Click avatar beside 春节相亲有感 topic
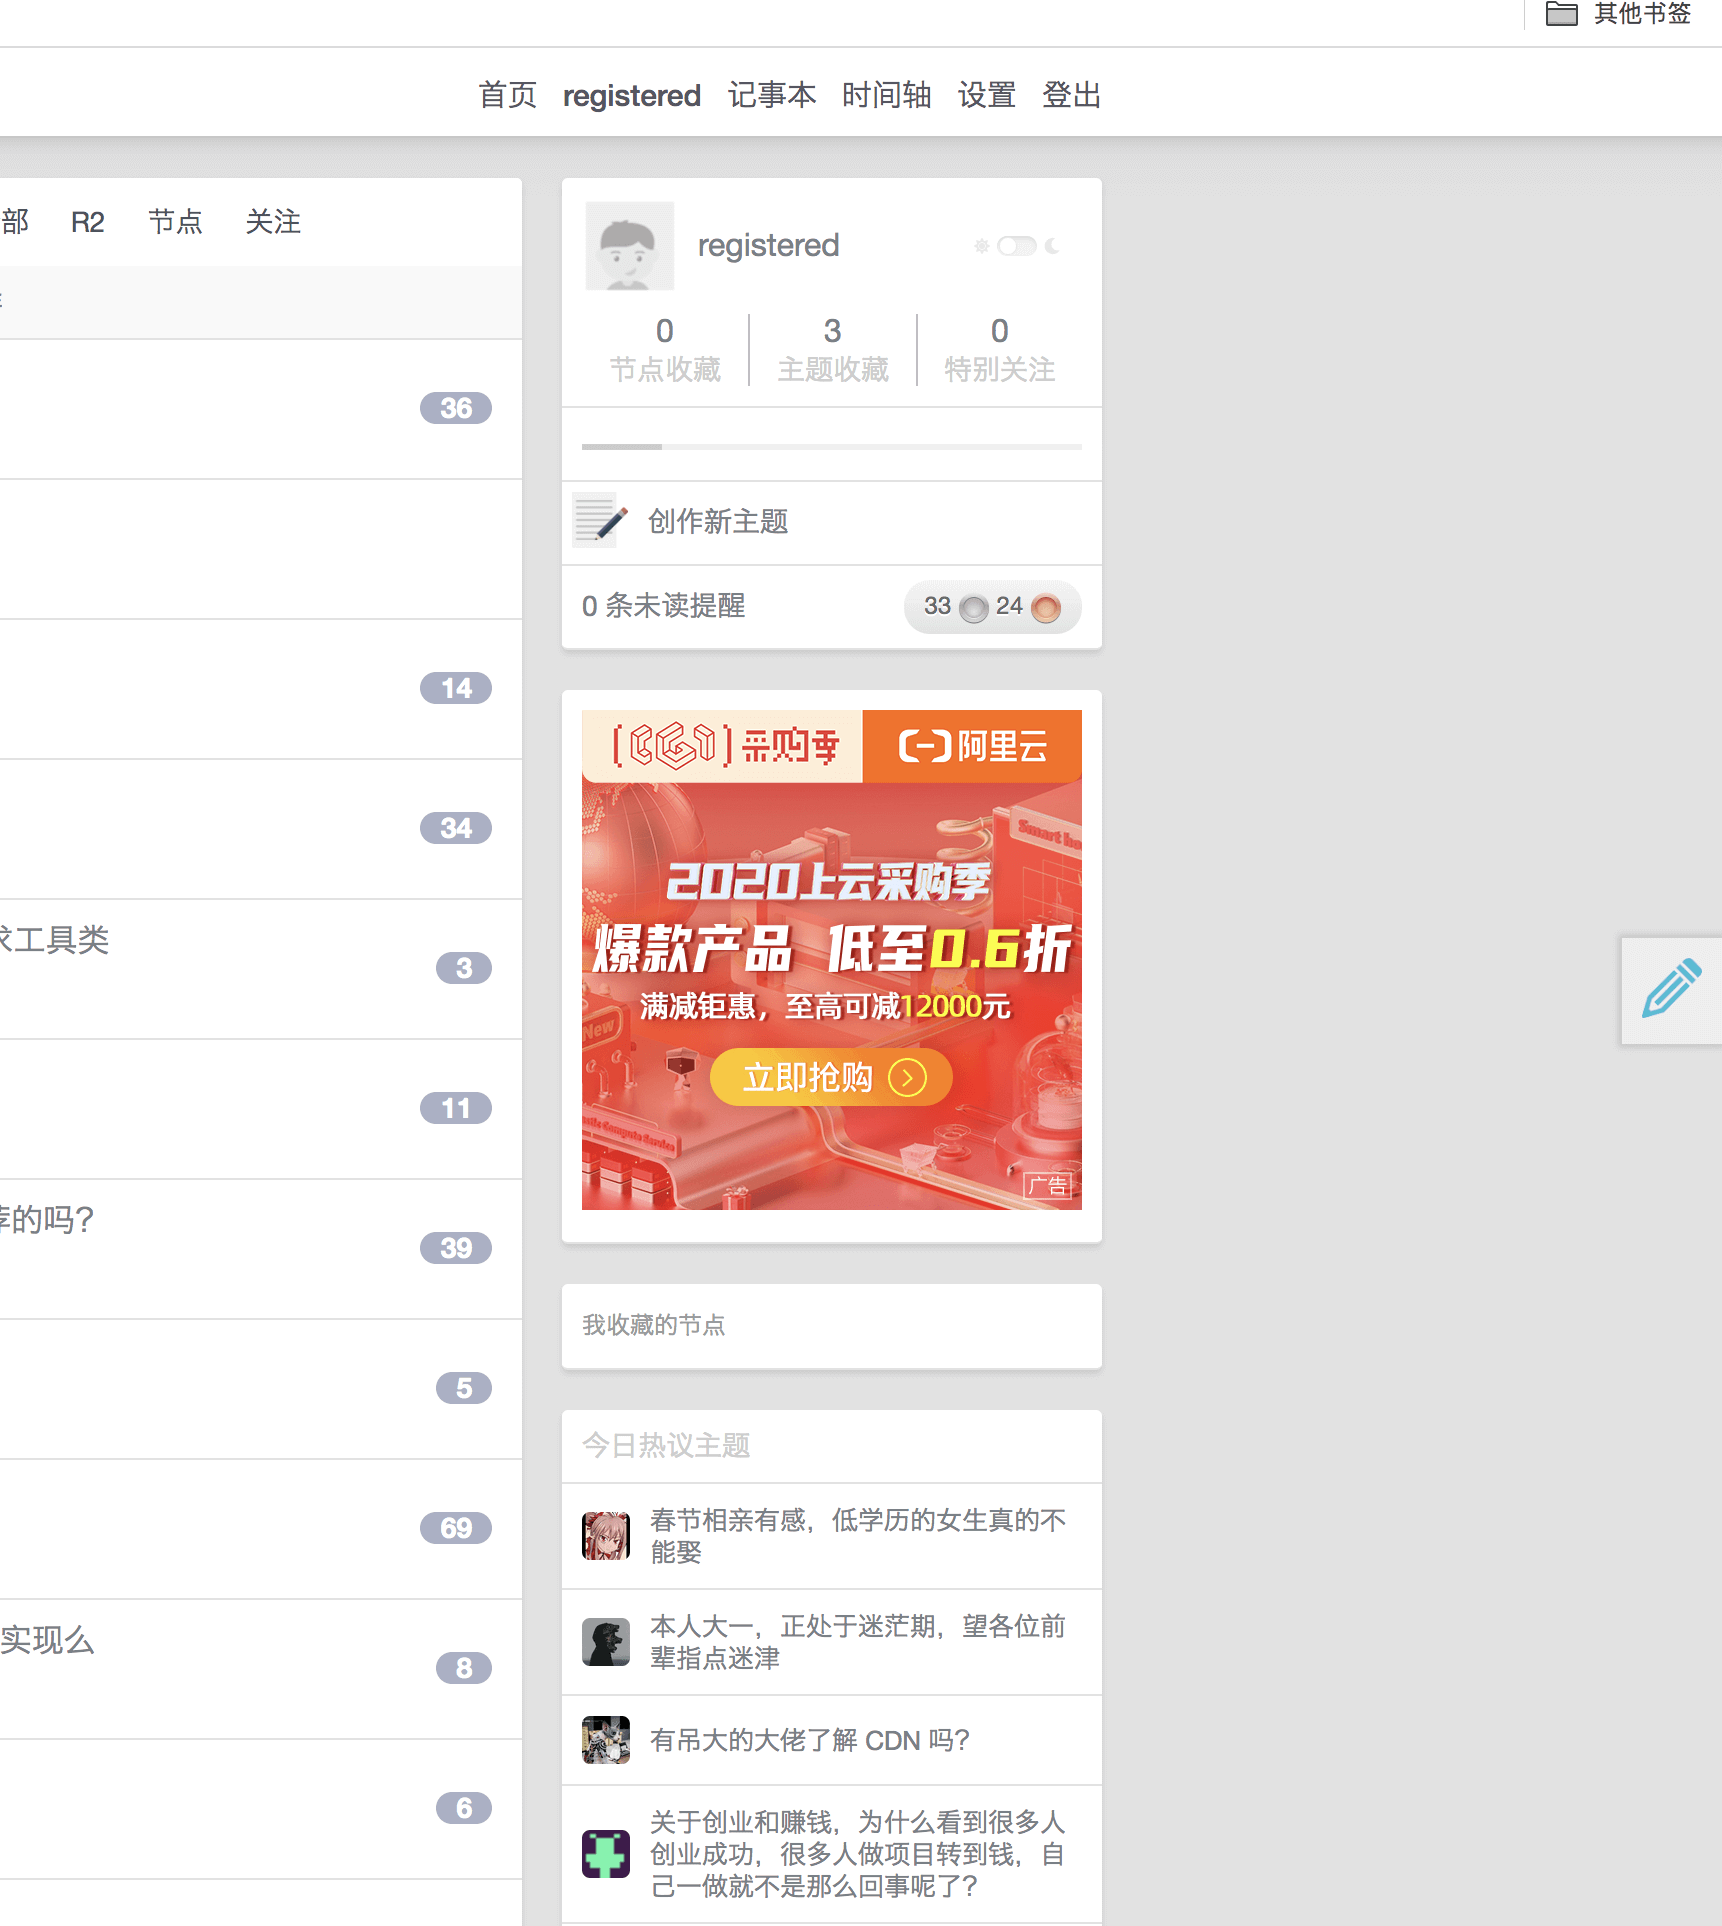1722x1926 pixels. click(606, 1536)
